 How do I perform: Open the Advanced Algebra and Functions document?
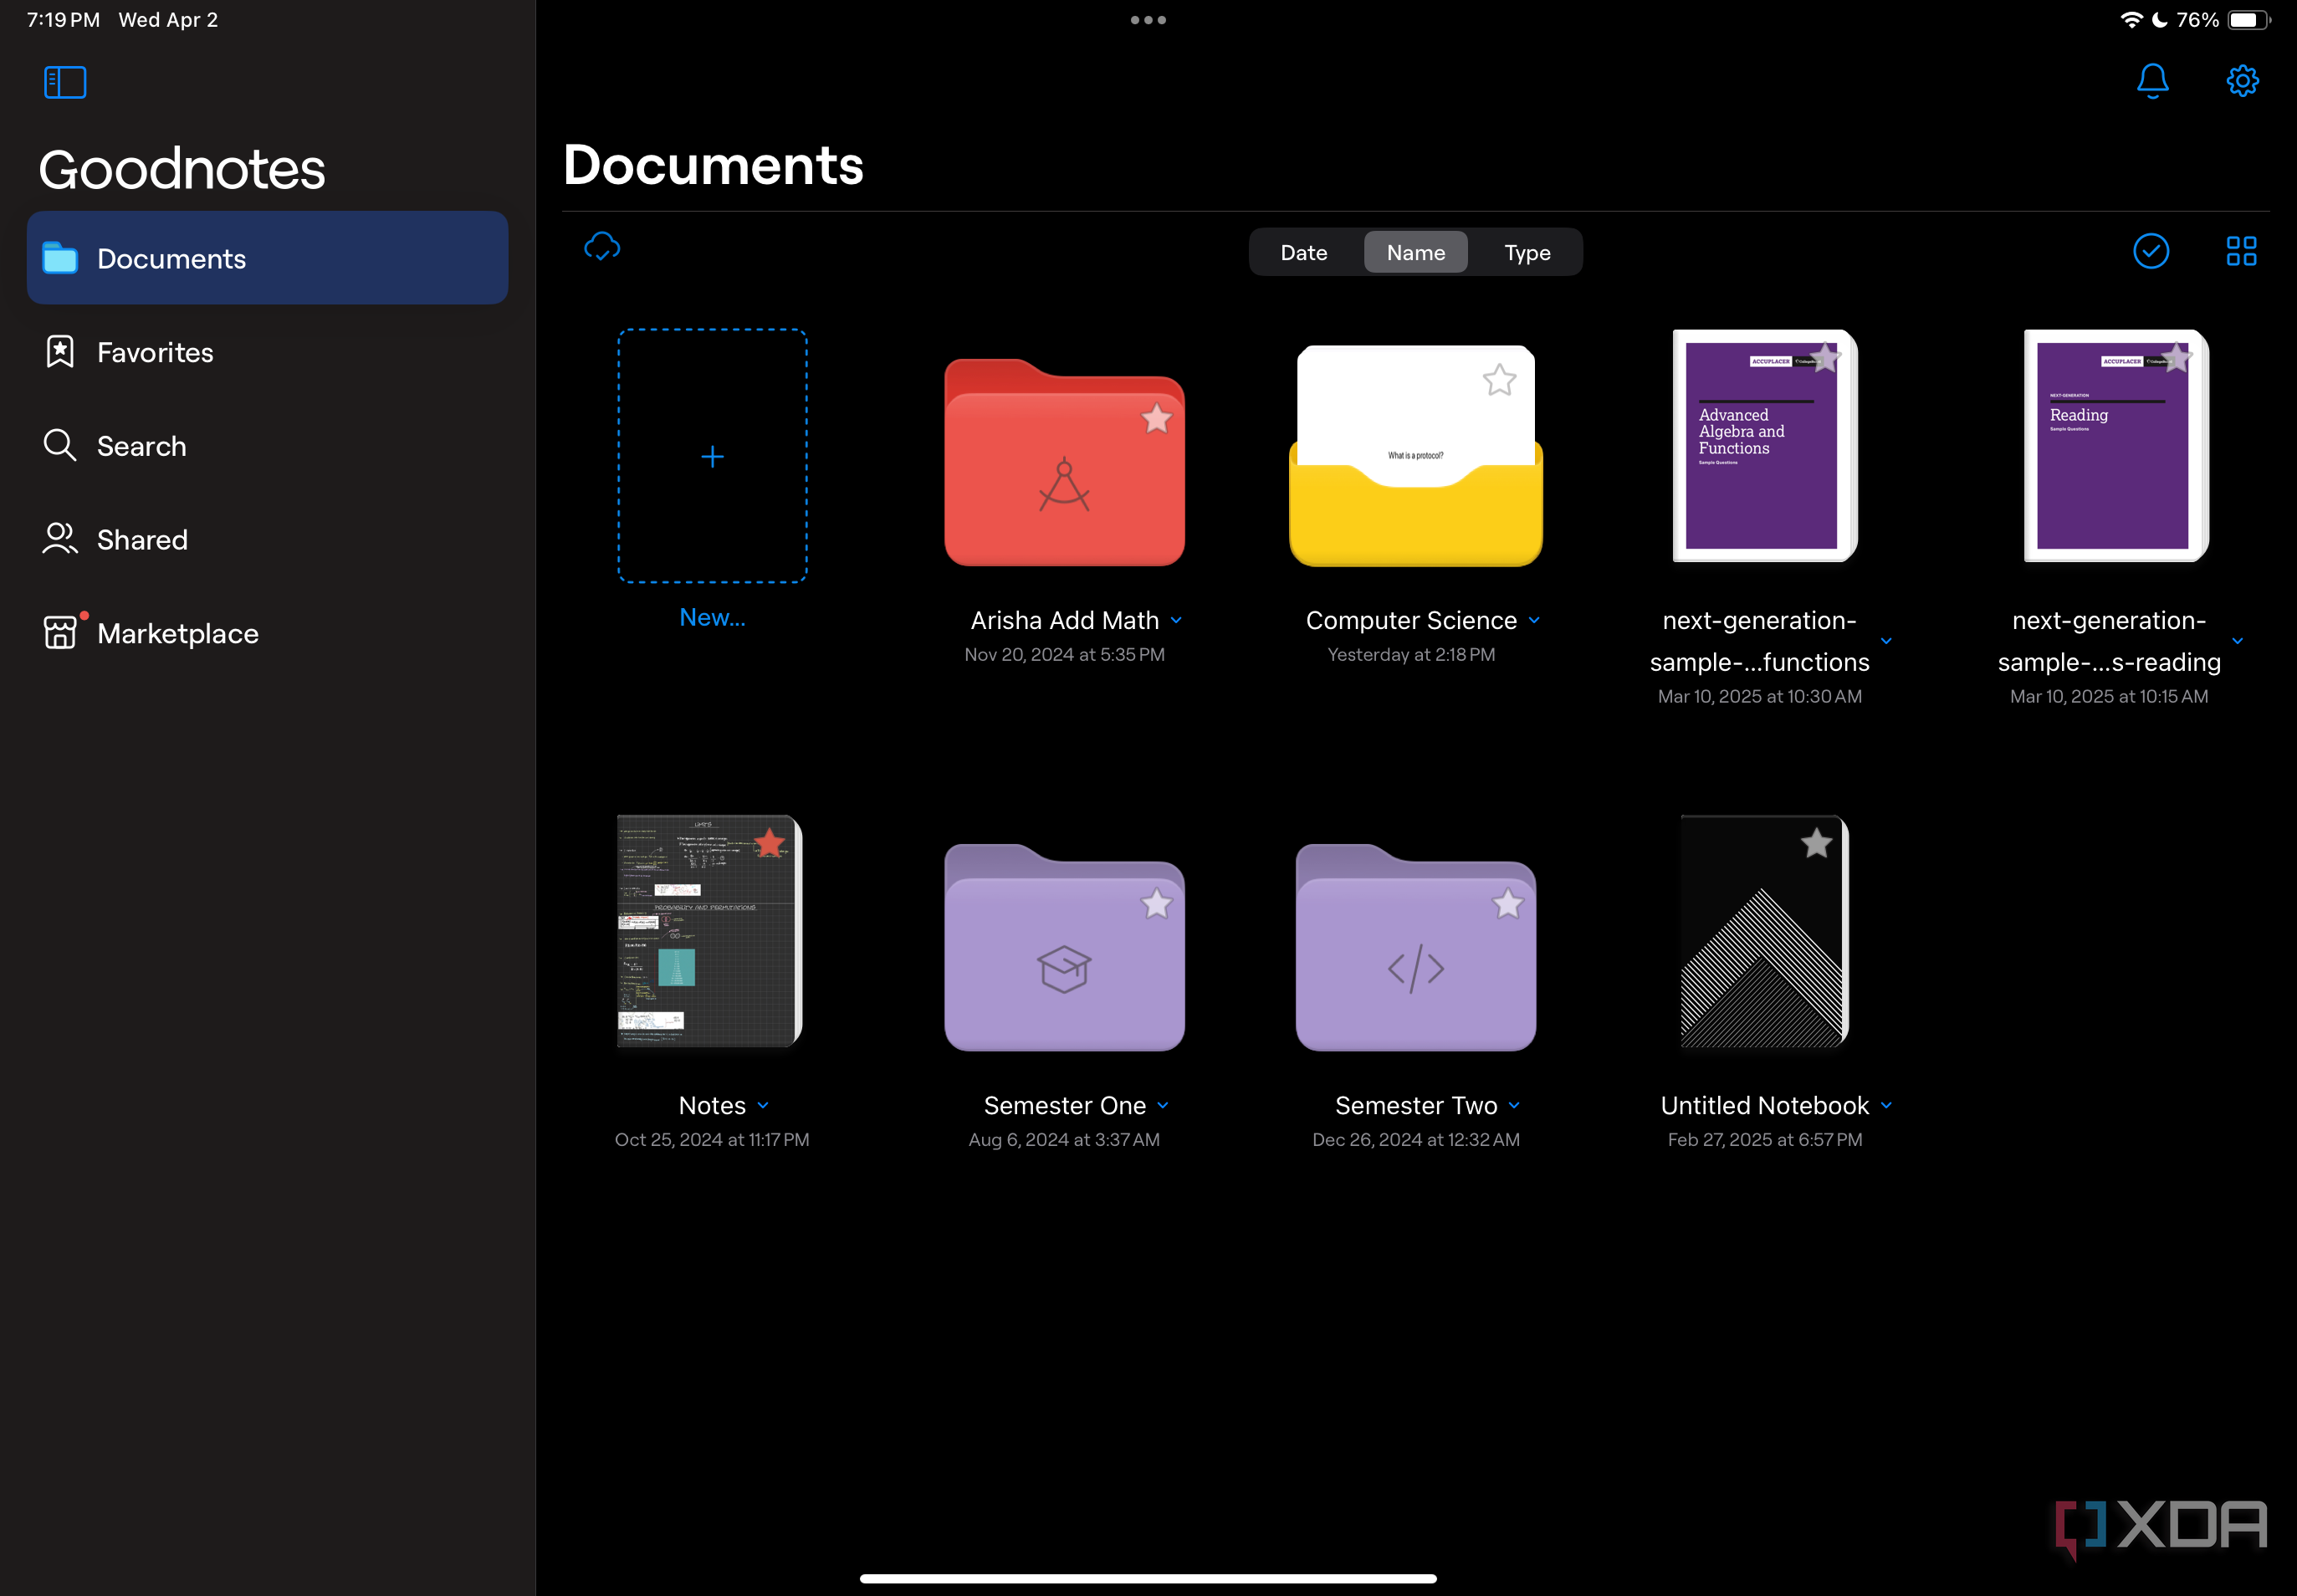click(x=1765, y=446)
